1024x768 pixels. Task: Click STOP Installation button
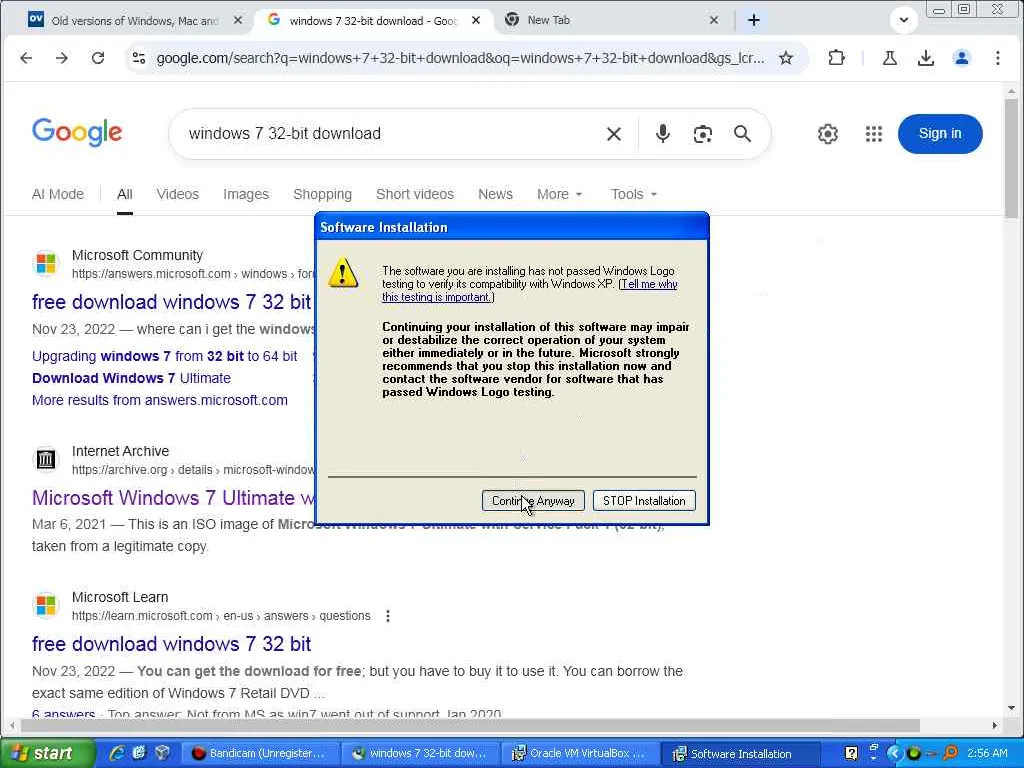click(x=644, y=501)
